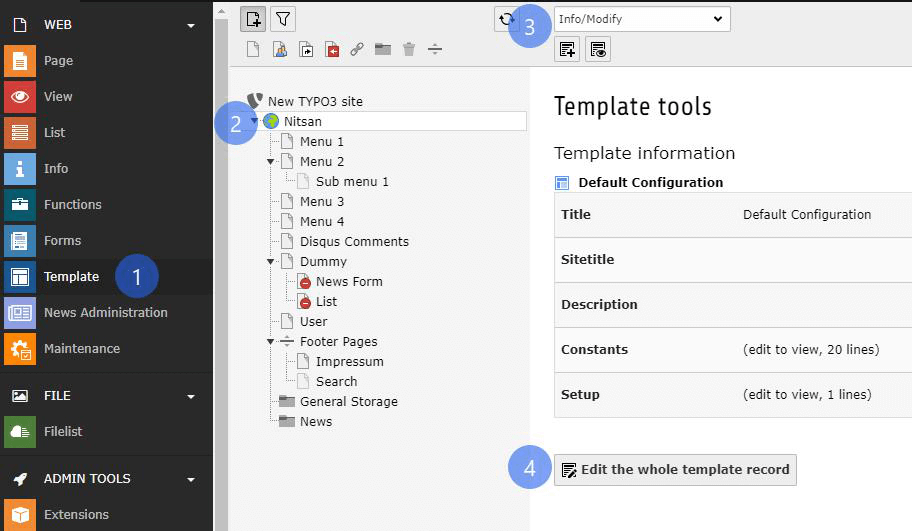Screen dimensions: 912x531
Task: Collapse the FILE module group
Action: (x=191, y=397)
